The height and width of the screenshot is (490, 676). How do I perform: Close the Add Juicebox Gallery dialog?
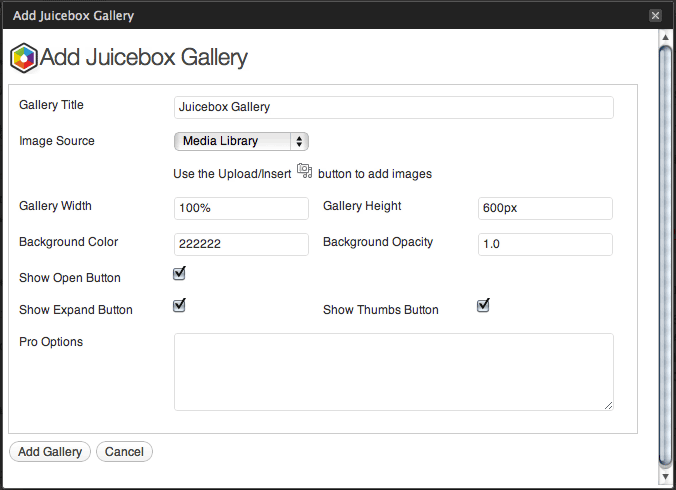click(x=655, y=16)
